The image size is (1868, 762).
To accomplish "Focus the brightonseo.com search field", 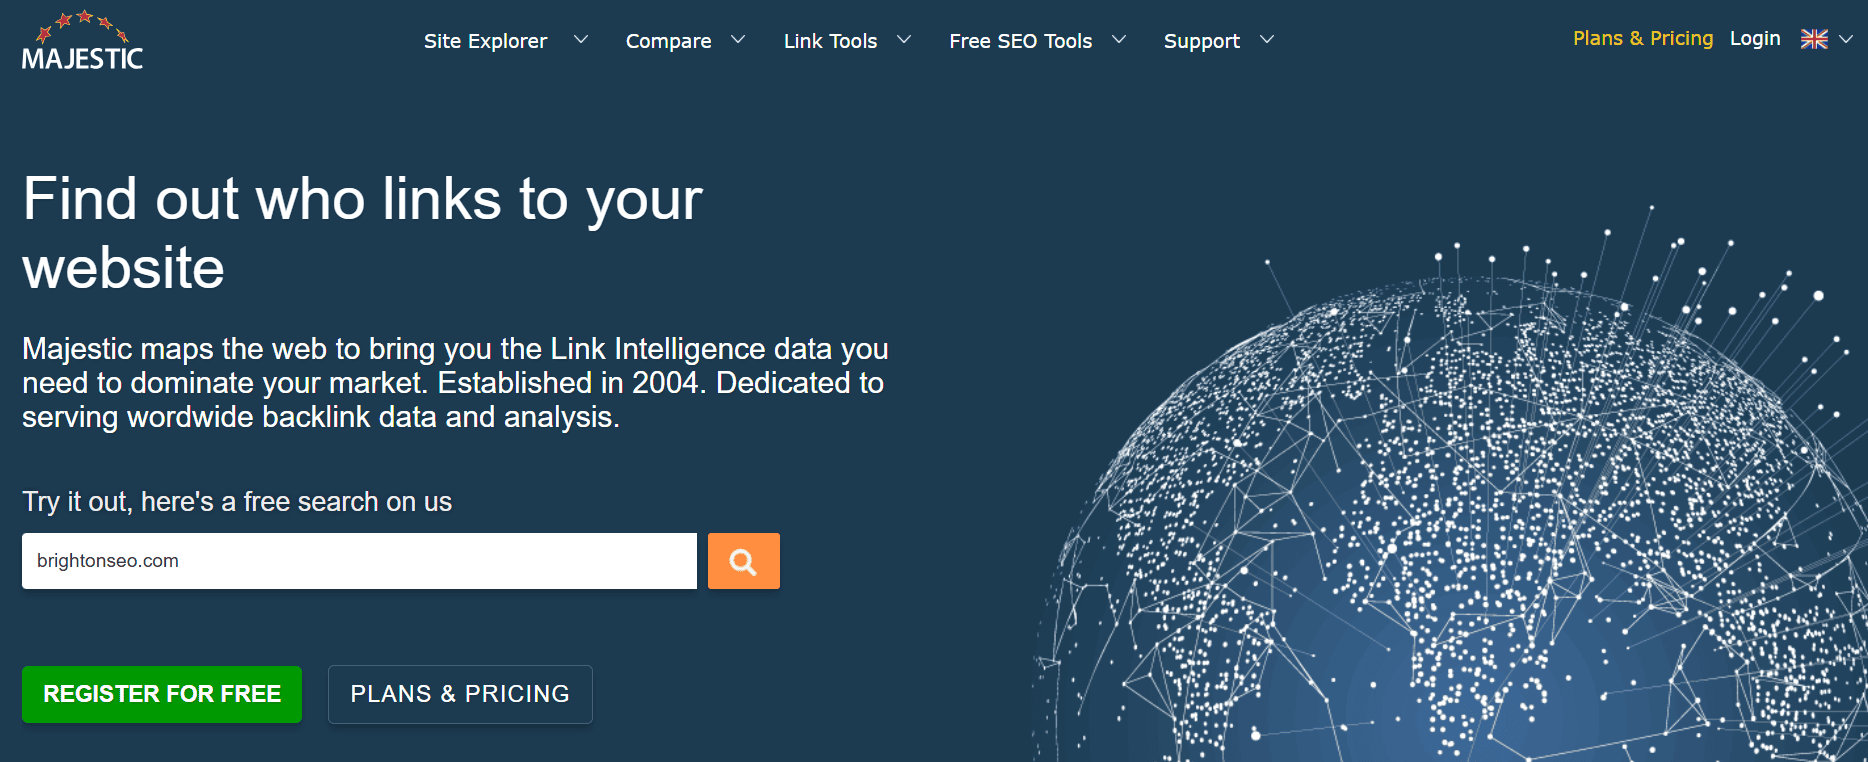I will point(359,561).
